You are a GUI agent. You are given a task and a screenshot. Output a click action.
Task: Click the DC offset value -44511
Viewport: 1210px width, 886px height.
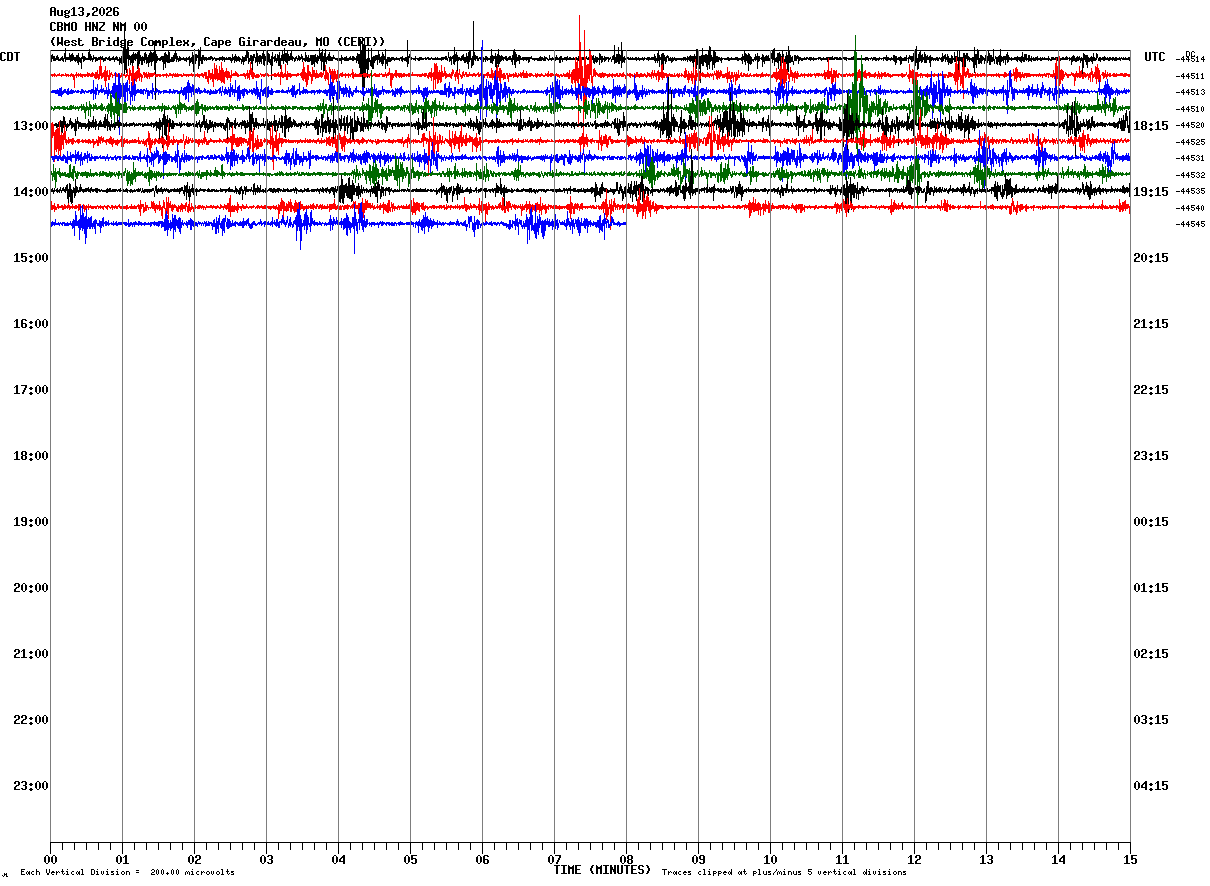click(1190, 76)
